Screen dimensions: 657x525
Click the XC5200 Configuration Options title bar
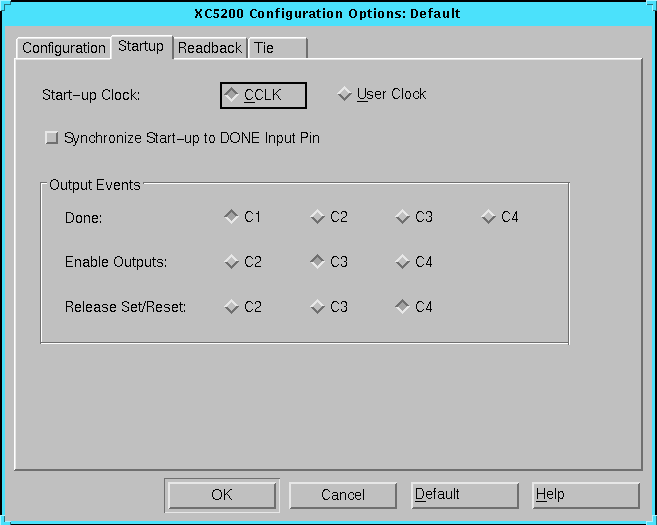point(327,13)
